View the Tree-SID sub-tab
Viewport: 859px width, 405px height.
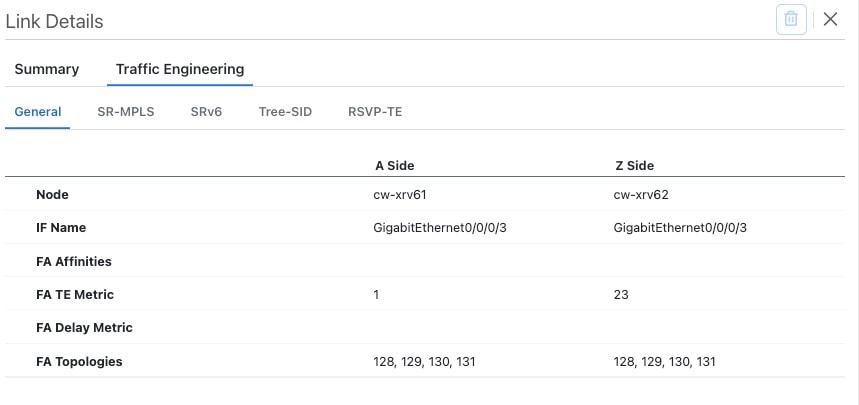click(285, 112)
